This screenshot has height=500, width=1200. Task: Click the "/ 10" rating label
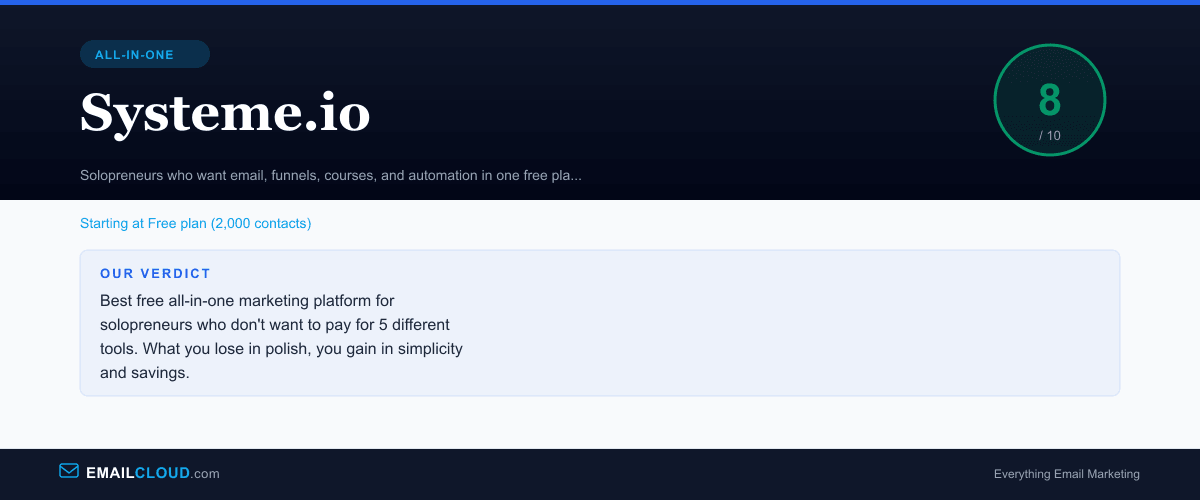1050,135
